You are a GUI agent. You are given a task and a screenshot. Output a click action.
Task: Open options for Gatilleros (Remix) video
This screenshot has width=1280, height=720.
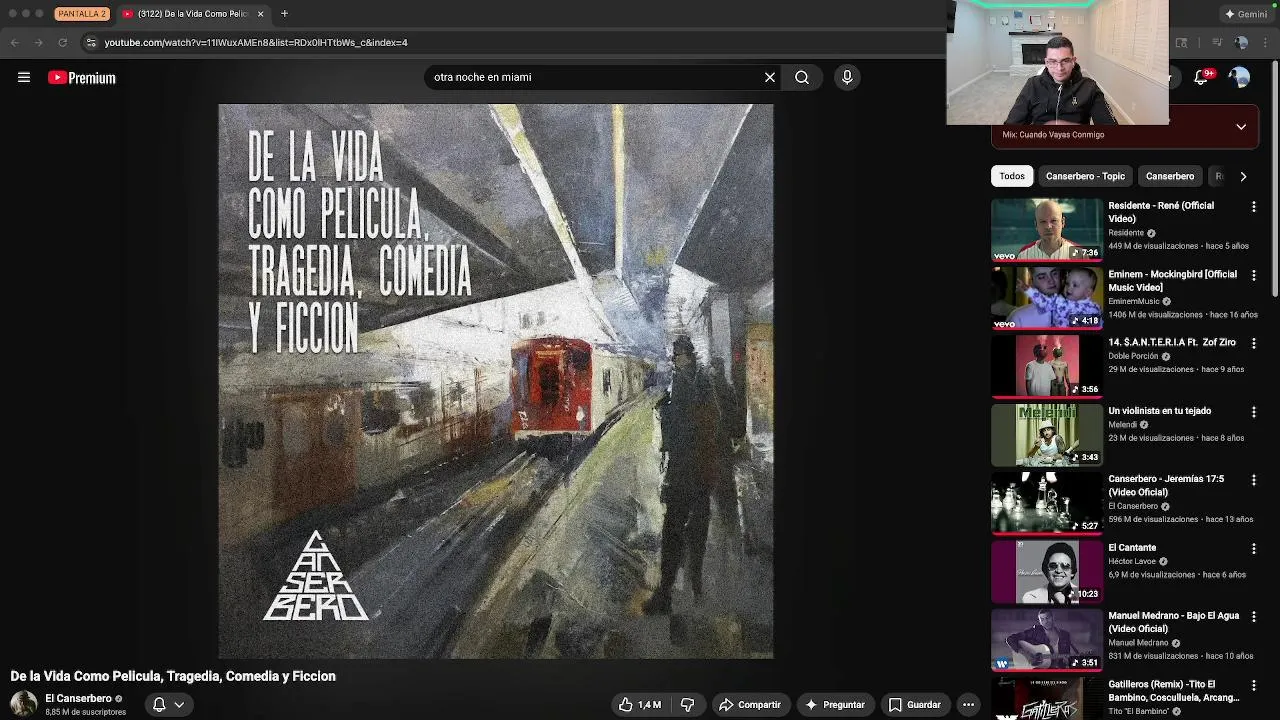tap(1254, 685)
